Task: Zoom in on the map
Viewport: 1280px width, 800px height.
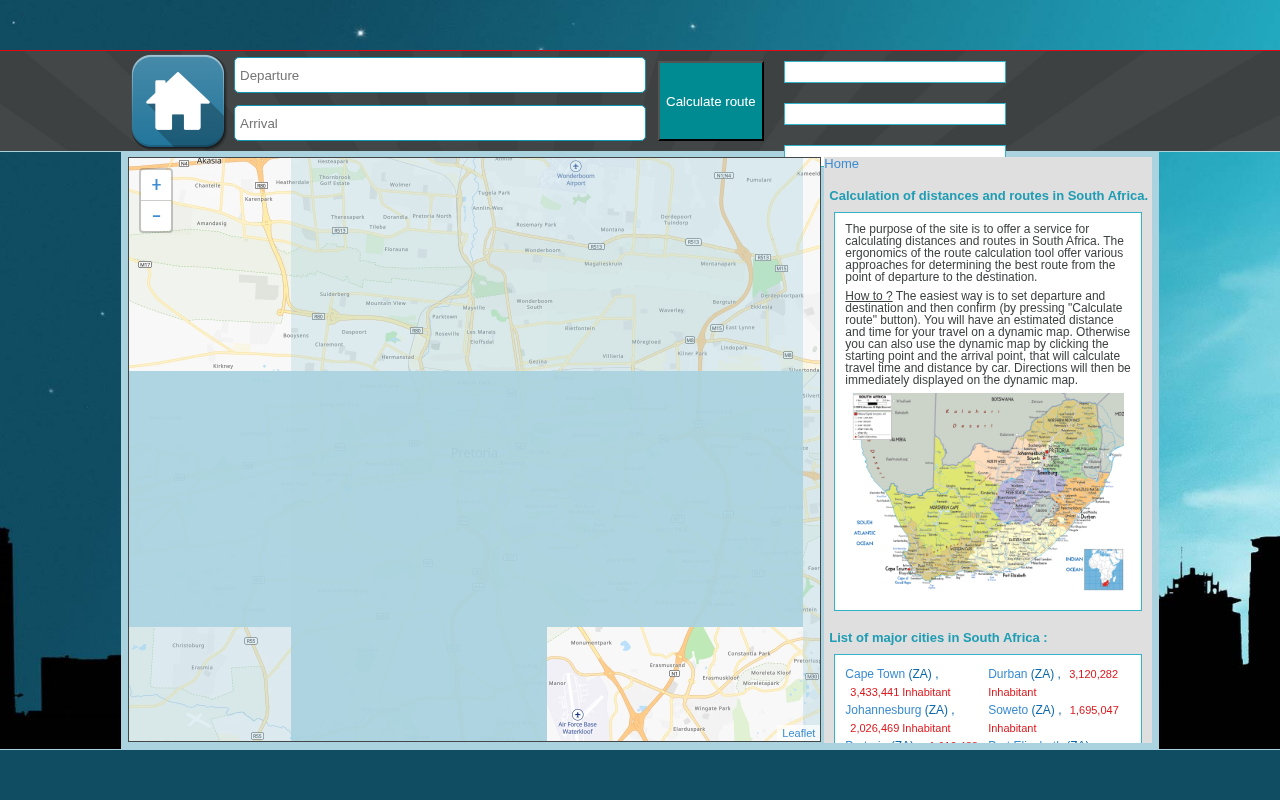Action: pyautogui.click(x=156, y=185)
